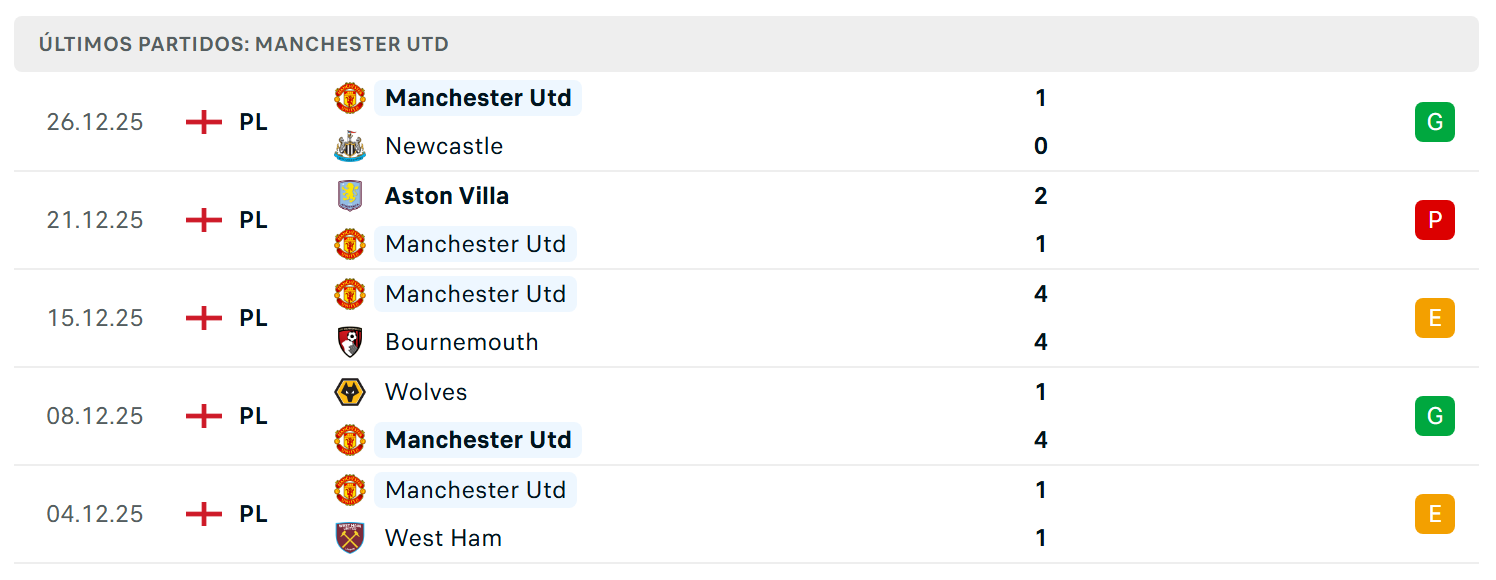
Task: Open the Wolves team link
Action: click(x=426, y=392)
